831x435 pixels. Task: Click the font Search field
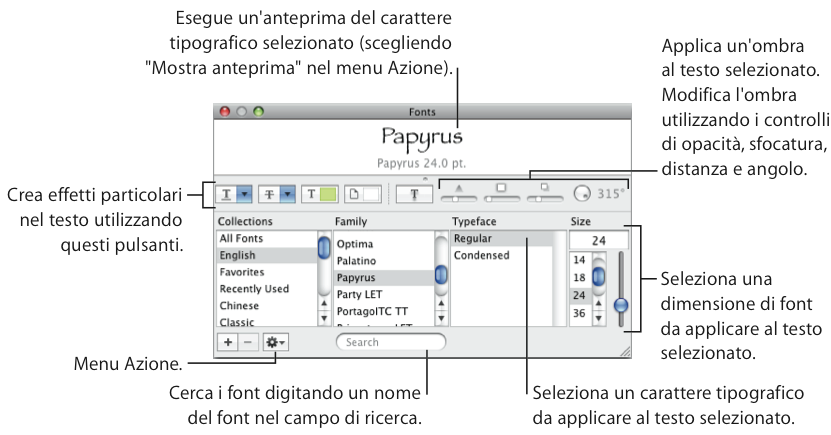[391, 342]
